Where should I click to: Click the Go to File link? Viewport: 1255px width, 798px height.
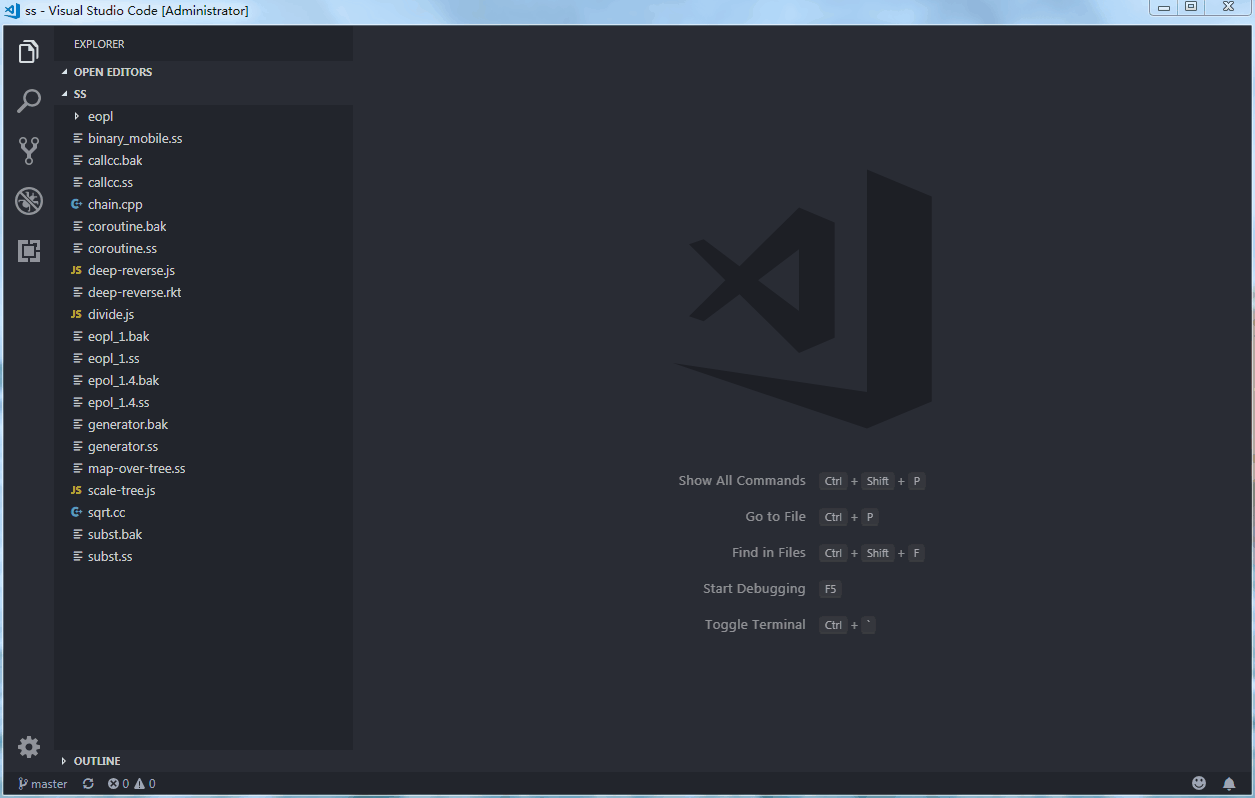click(775, 516)
